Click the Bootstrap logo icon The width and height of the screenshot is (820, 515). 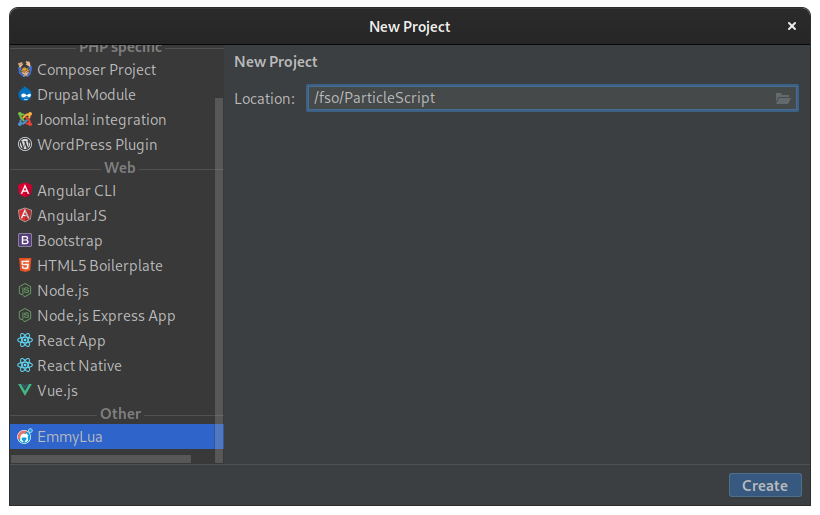point(25,241)
